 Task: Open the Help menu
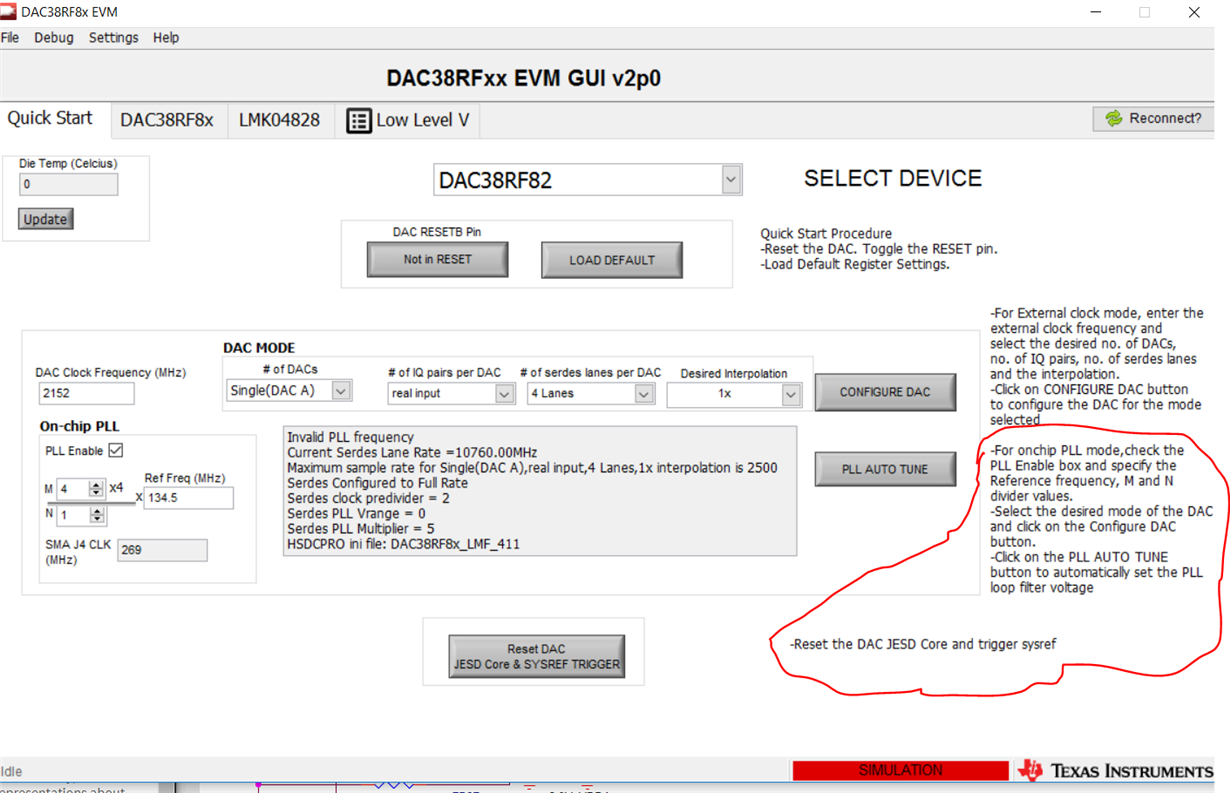click(x=166, y=37)
